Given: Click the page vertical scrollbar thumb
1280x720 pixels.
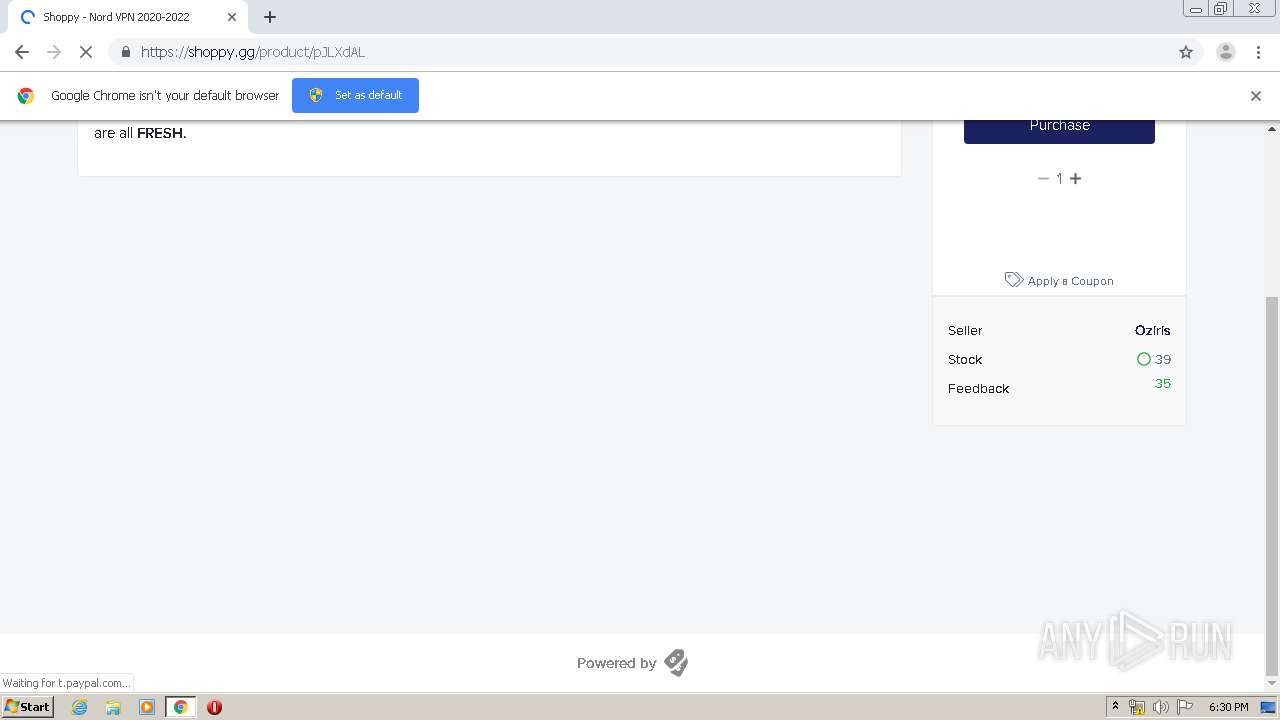Looking at the screenshot, I should pyautogui.click(x=1272, y=485).
